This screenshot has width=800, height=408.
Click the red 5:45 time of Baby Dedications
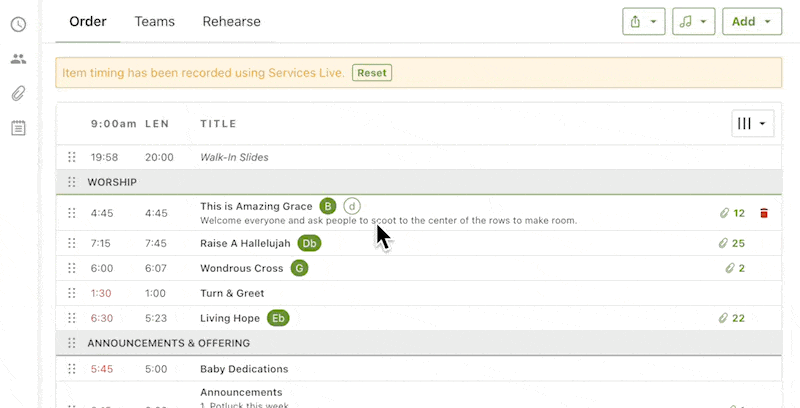(x=102, y=369)
